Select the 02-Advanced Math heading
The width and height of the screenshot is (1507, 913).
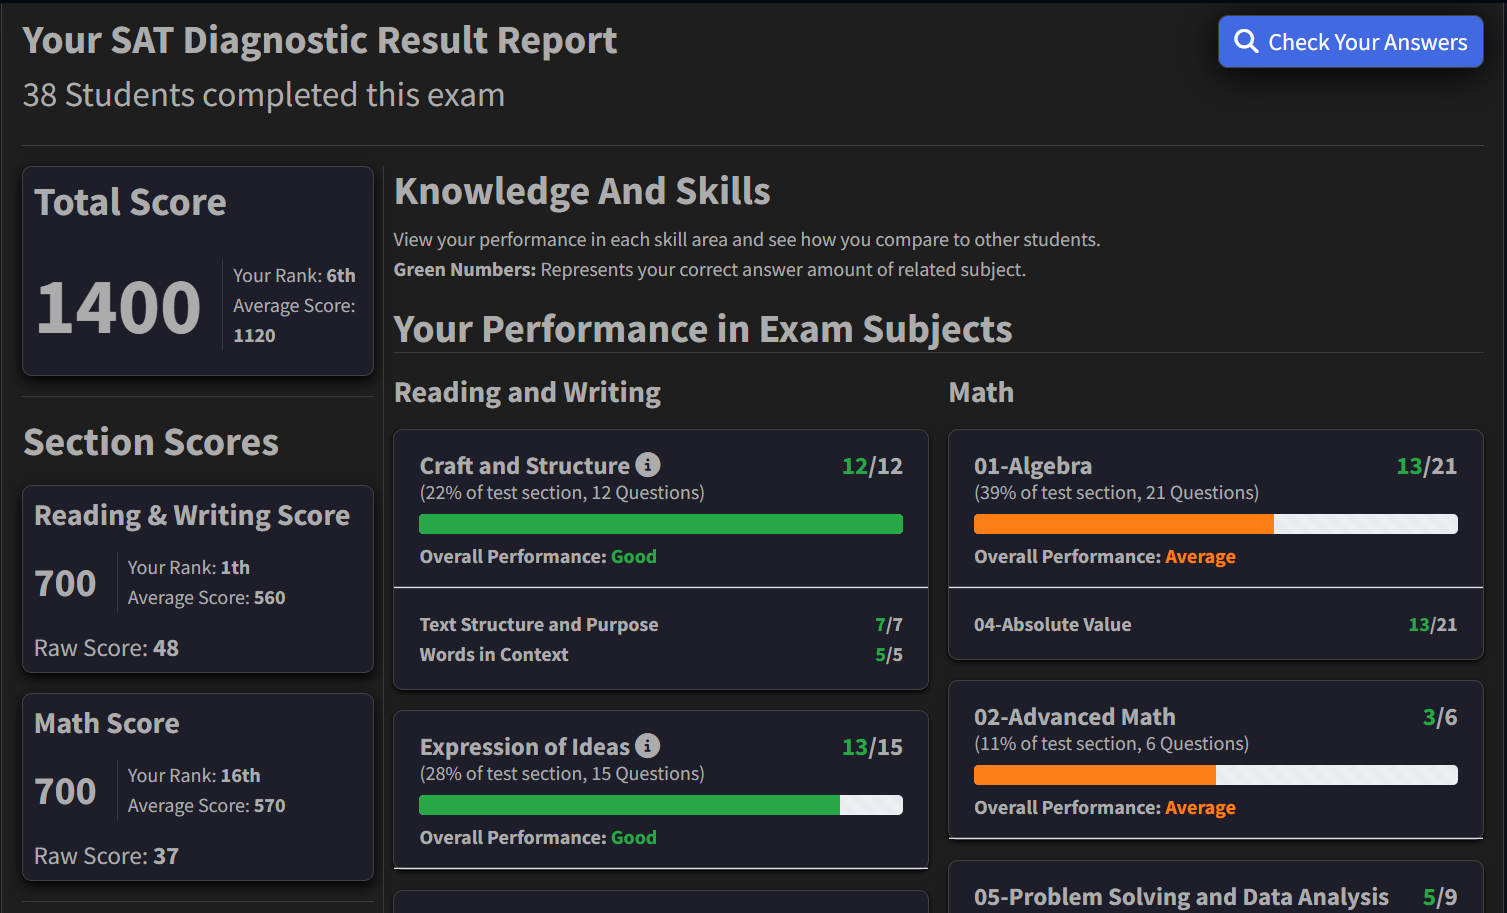coord(1075,717)
